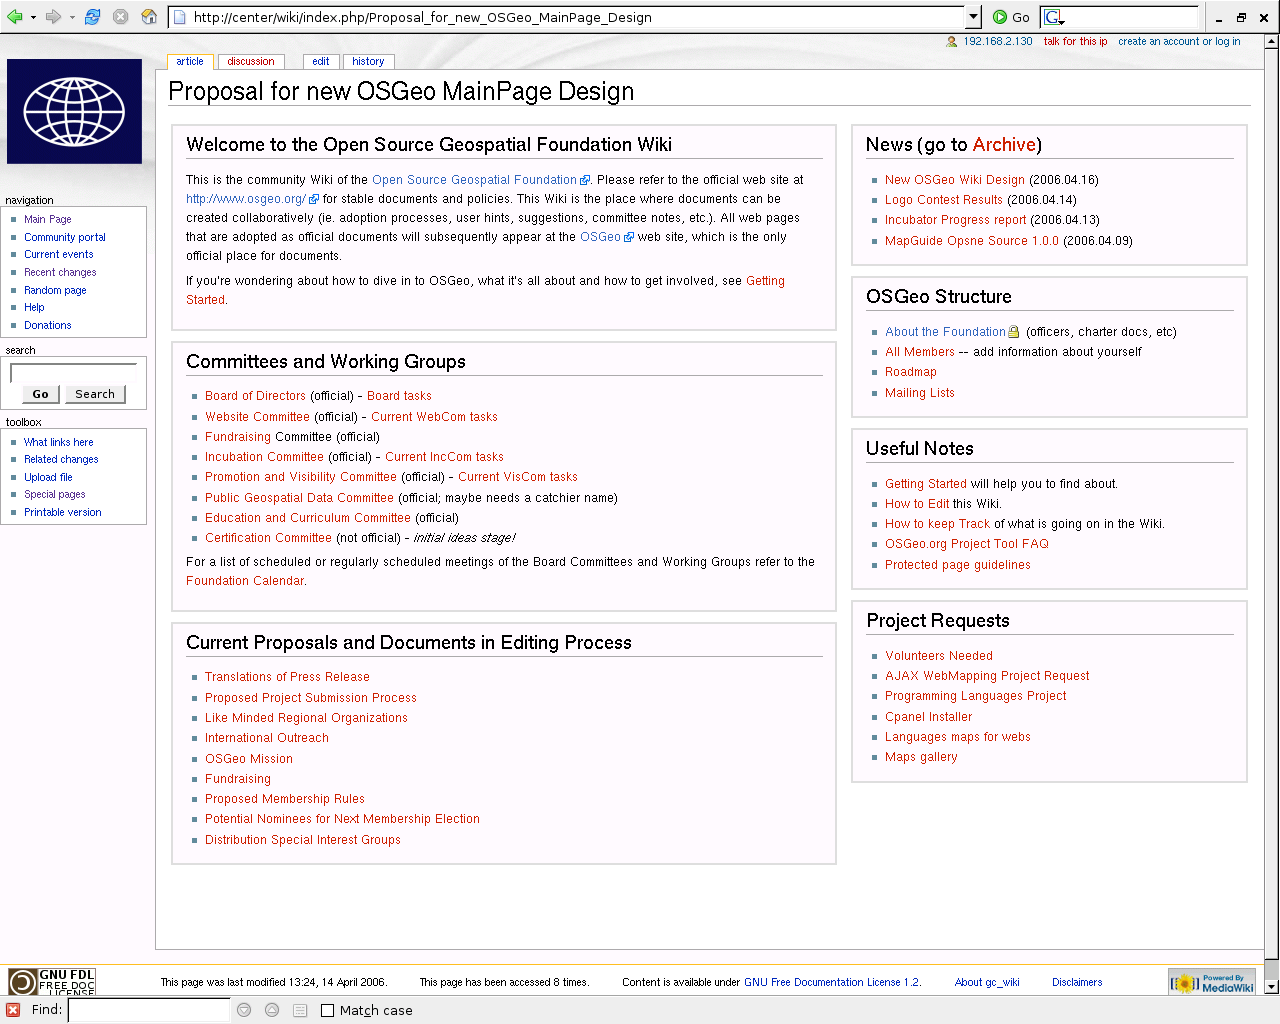Image resolution: width=1280 pixels, height=1024 pixels.
Task: Open the history tab
Action: (x=368, y=62)
